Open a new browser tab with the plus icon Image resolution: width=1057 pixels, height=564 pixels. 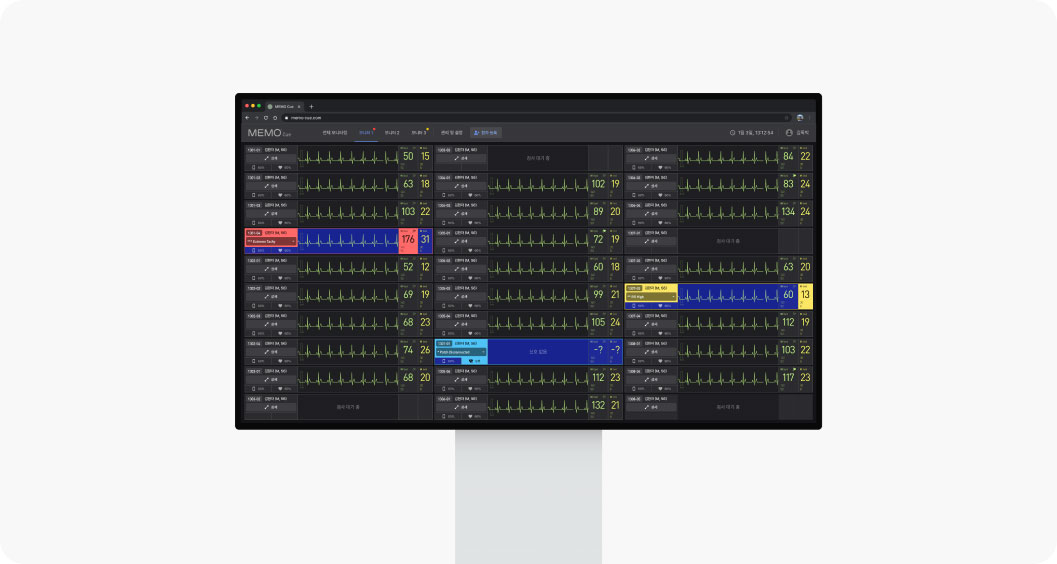click(x=311, y=106)
